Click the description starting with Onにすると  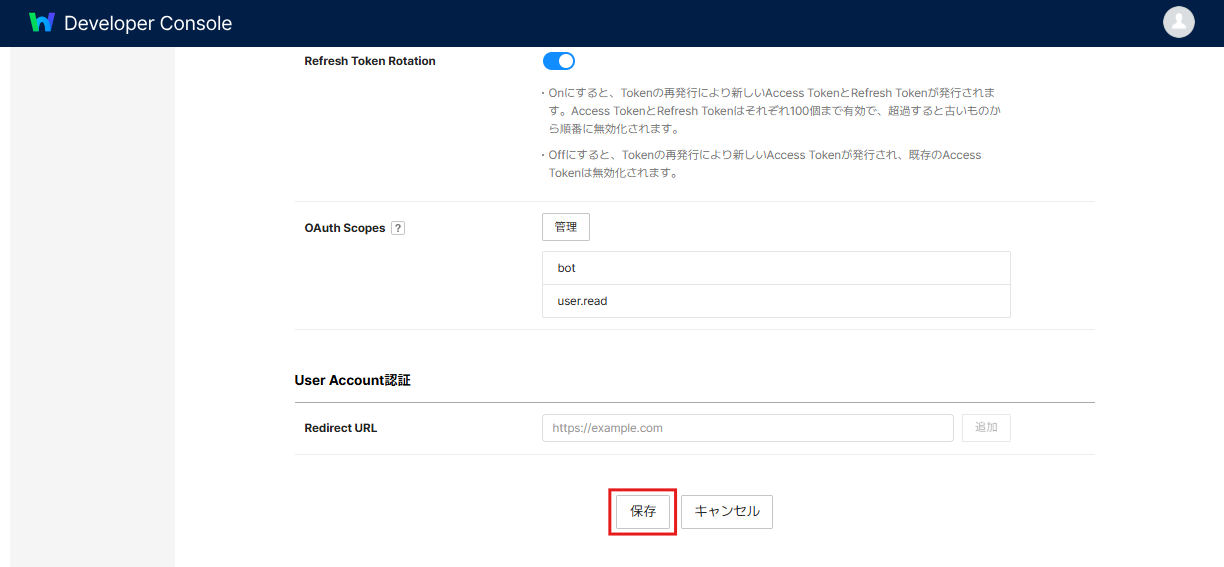(771, 111)
